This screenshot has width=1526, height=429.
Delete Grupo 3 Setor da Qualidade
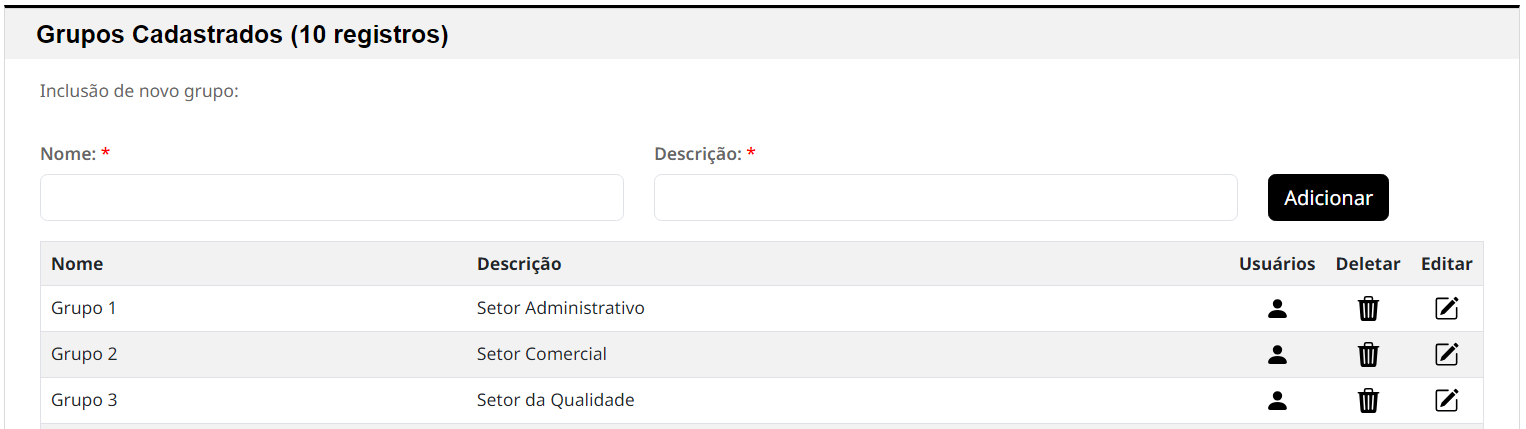point(1368,401)
